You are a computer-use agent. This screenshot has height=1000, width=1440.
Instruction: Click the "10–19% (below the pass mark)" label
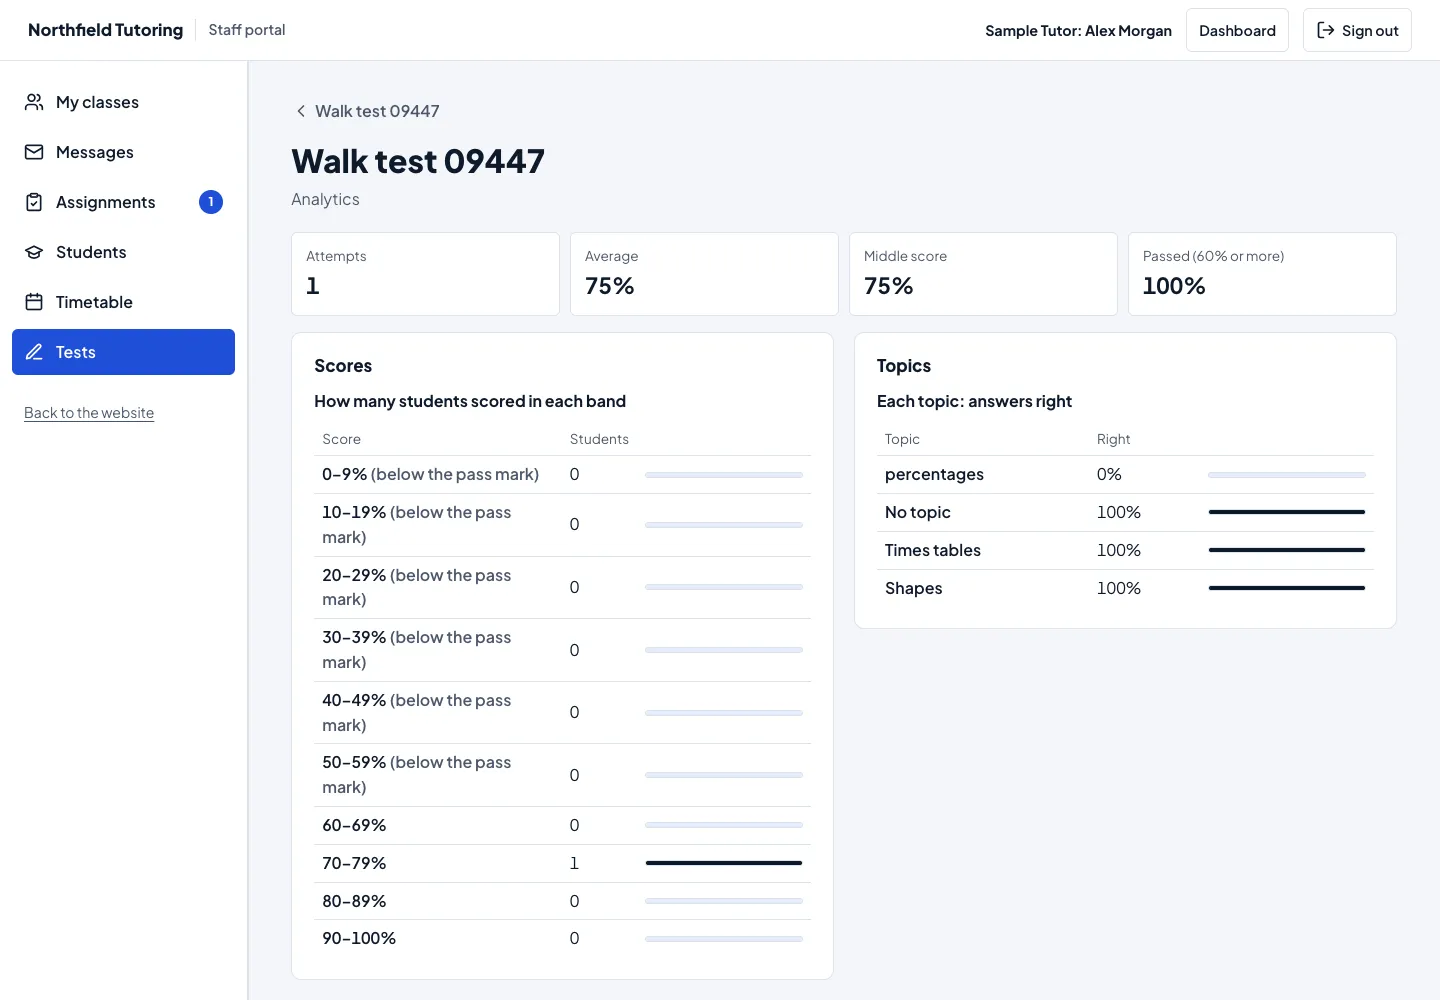pyautogui.click(x=416, y=525)
